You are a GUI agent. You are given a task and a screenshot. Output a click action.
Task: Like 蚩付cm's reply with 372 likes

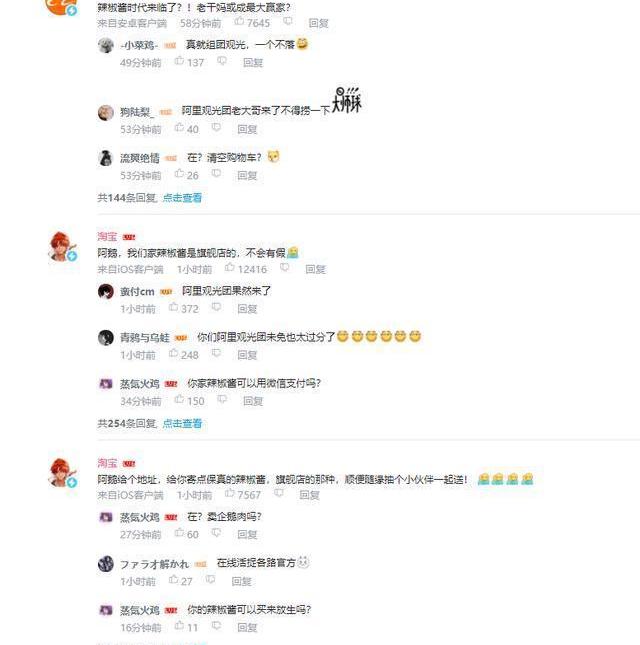coord(174,308)
